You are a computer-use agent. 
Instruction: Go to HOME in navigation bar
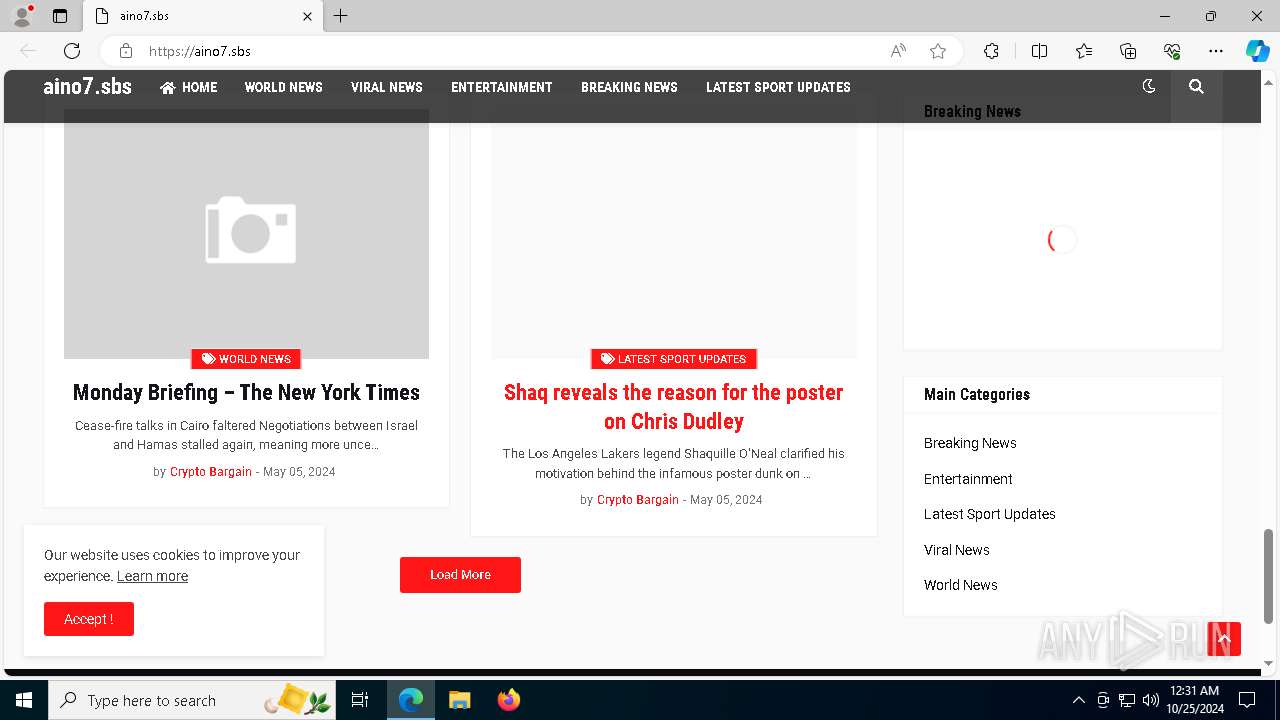click(x=188, y=87)
